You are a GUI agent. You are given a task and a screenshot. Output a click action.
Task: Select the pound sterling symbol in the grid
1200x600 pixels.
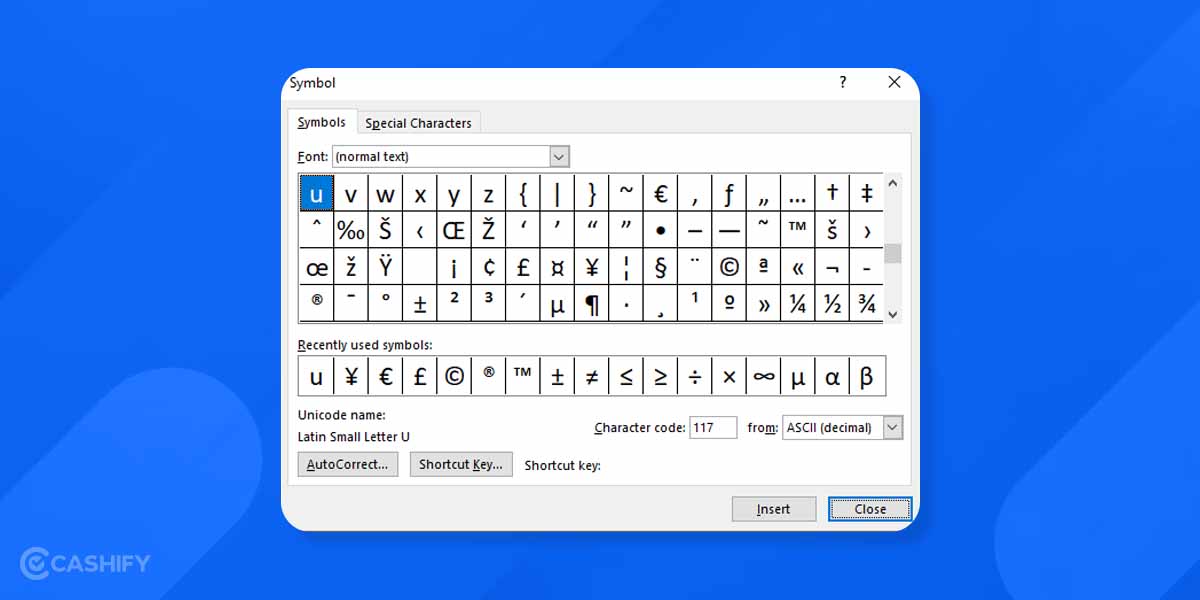(x=523, y=266)
